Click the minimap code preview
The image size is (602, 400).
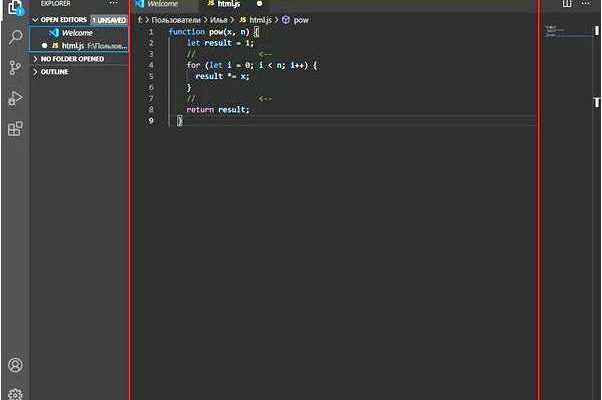[x=555, y=30]
